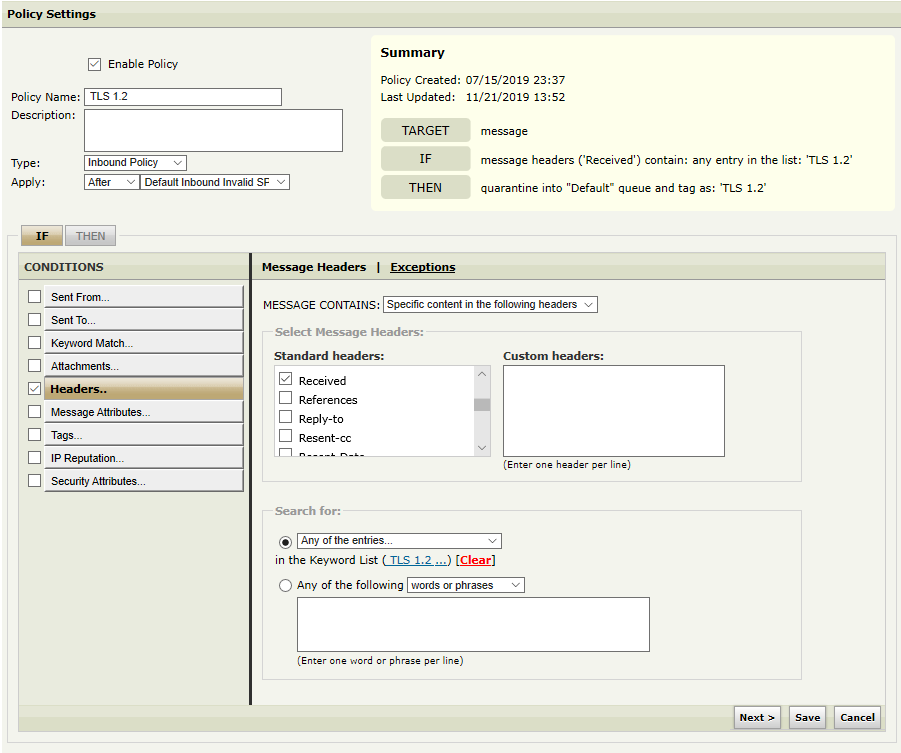Open the Message Contains dropdown

tap(490, 304)
